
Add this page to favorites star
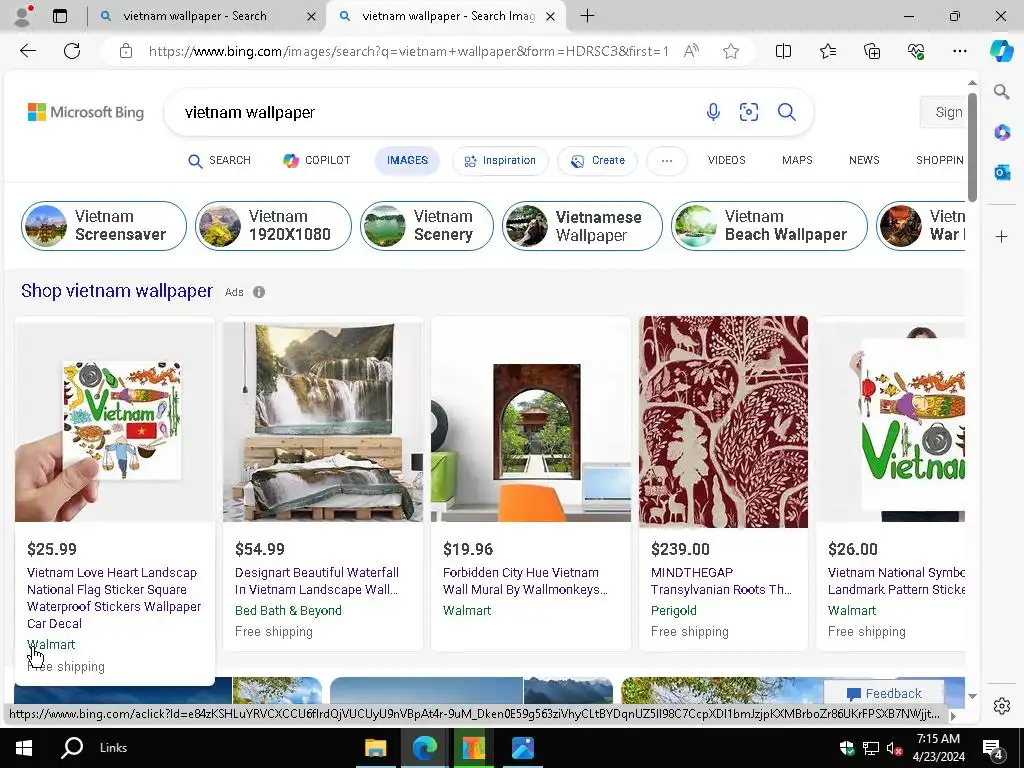click(731, 51)
